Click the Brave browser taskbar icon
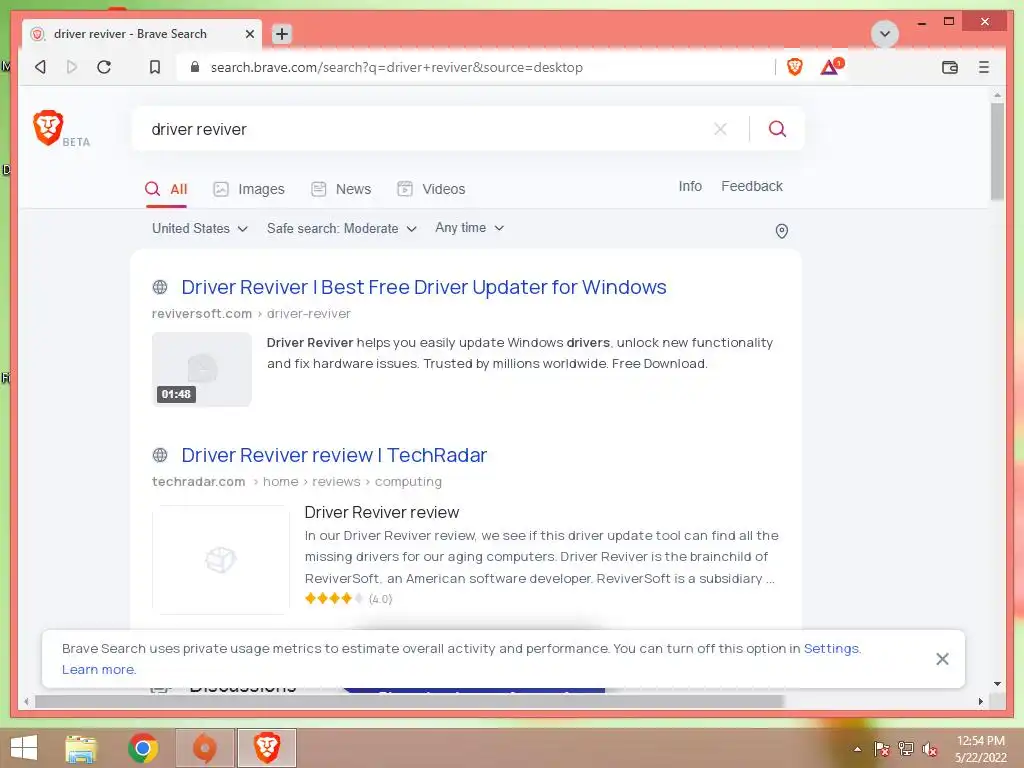The image size is (1024, 768). pyautogui.click(x=267, y=748)
